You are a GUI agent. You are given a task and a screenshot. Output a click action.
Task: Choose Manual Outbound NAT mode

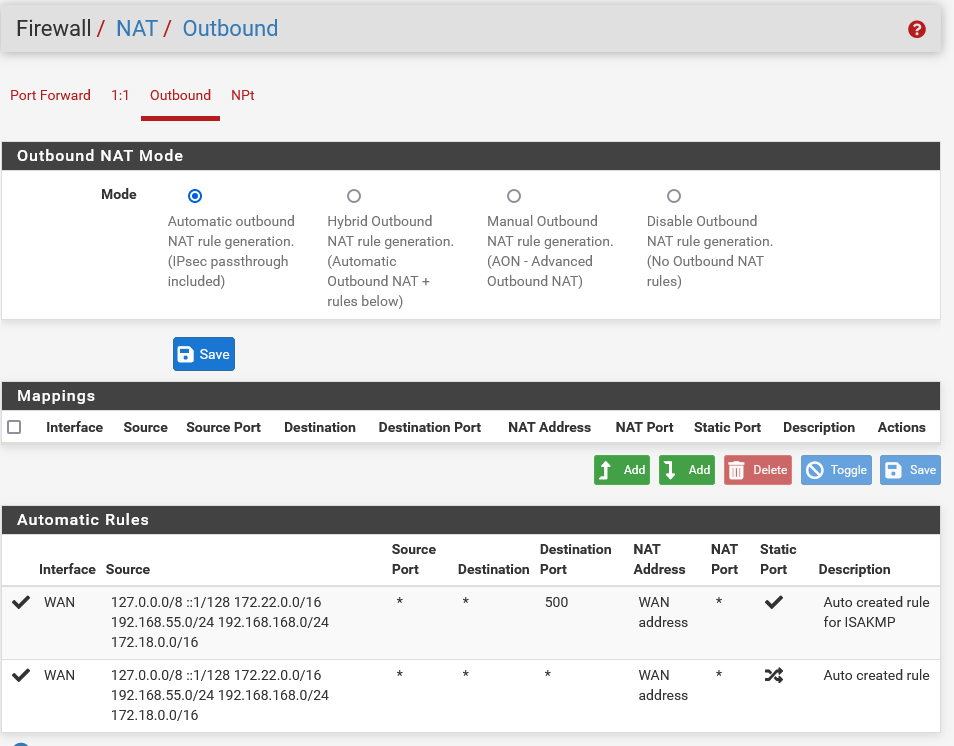(514, 196)
